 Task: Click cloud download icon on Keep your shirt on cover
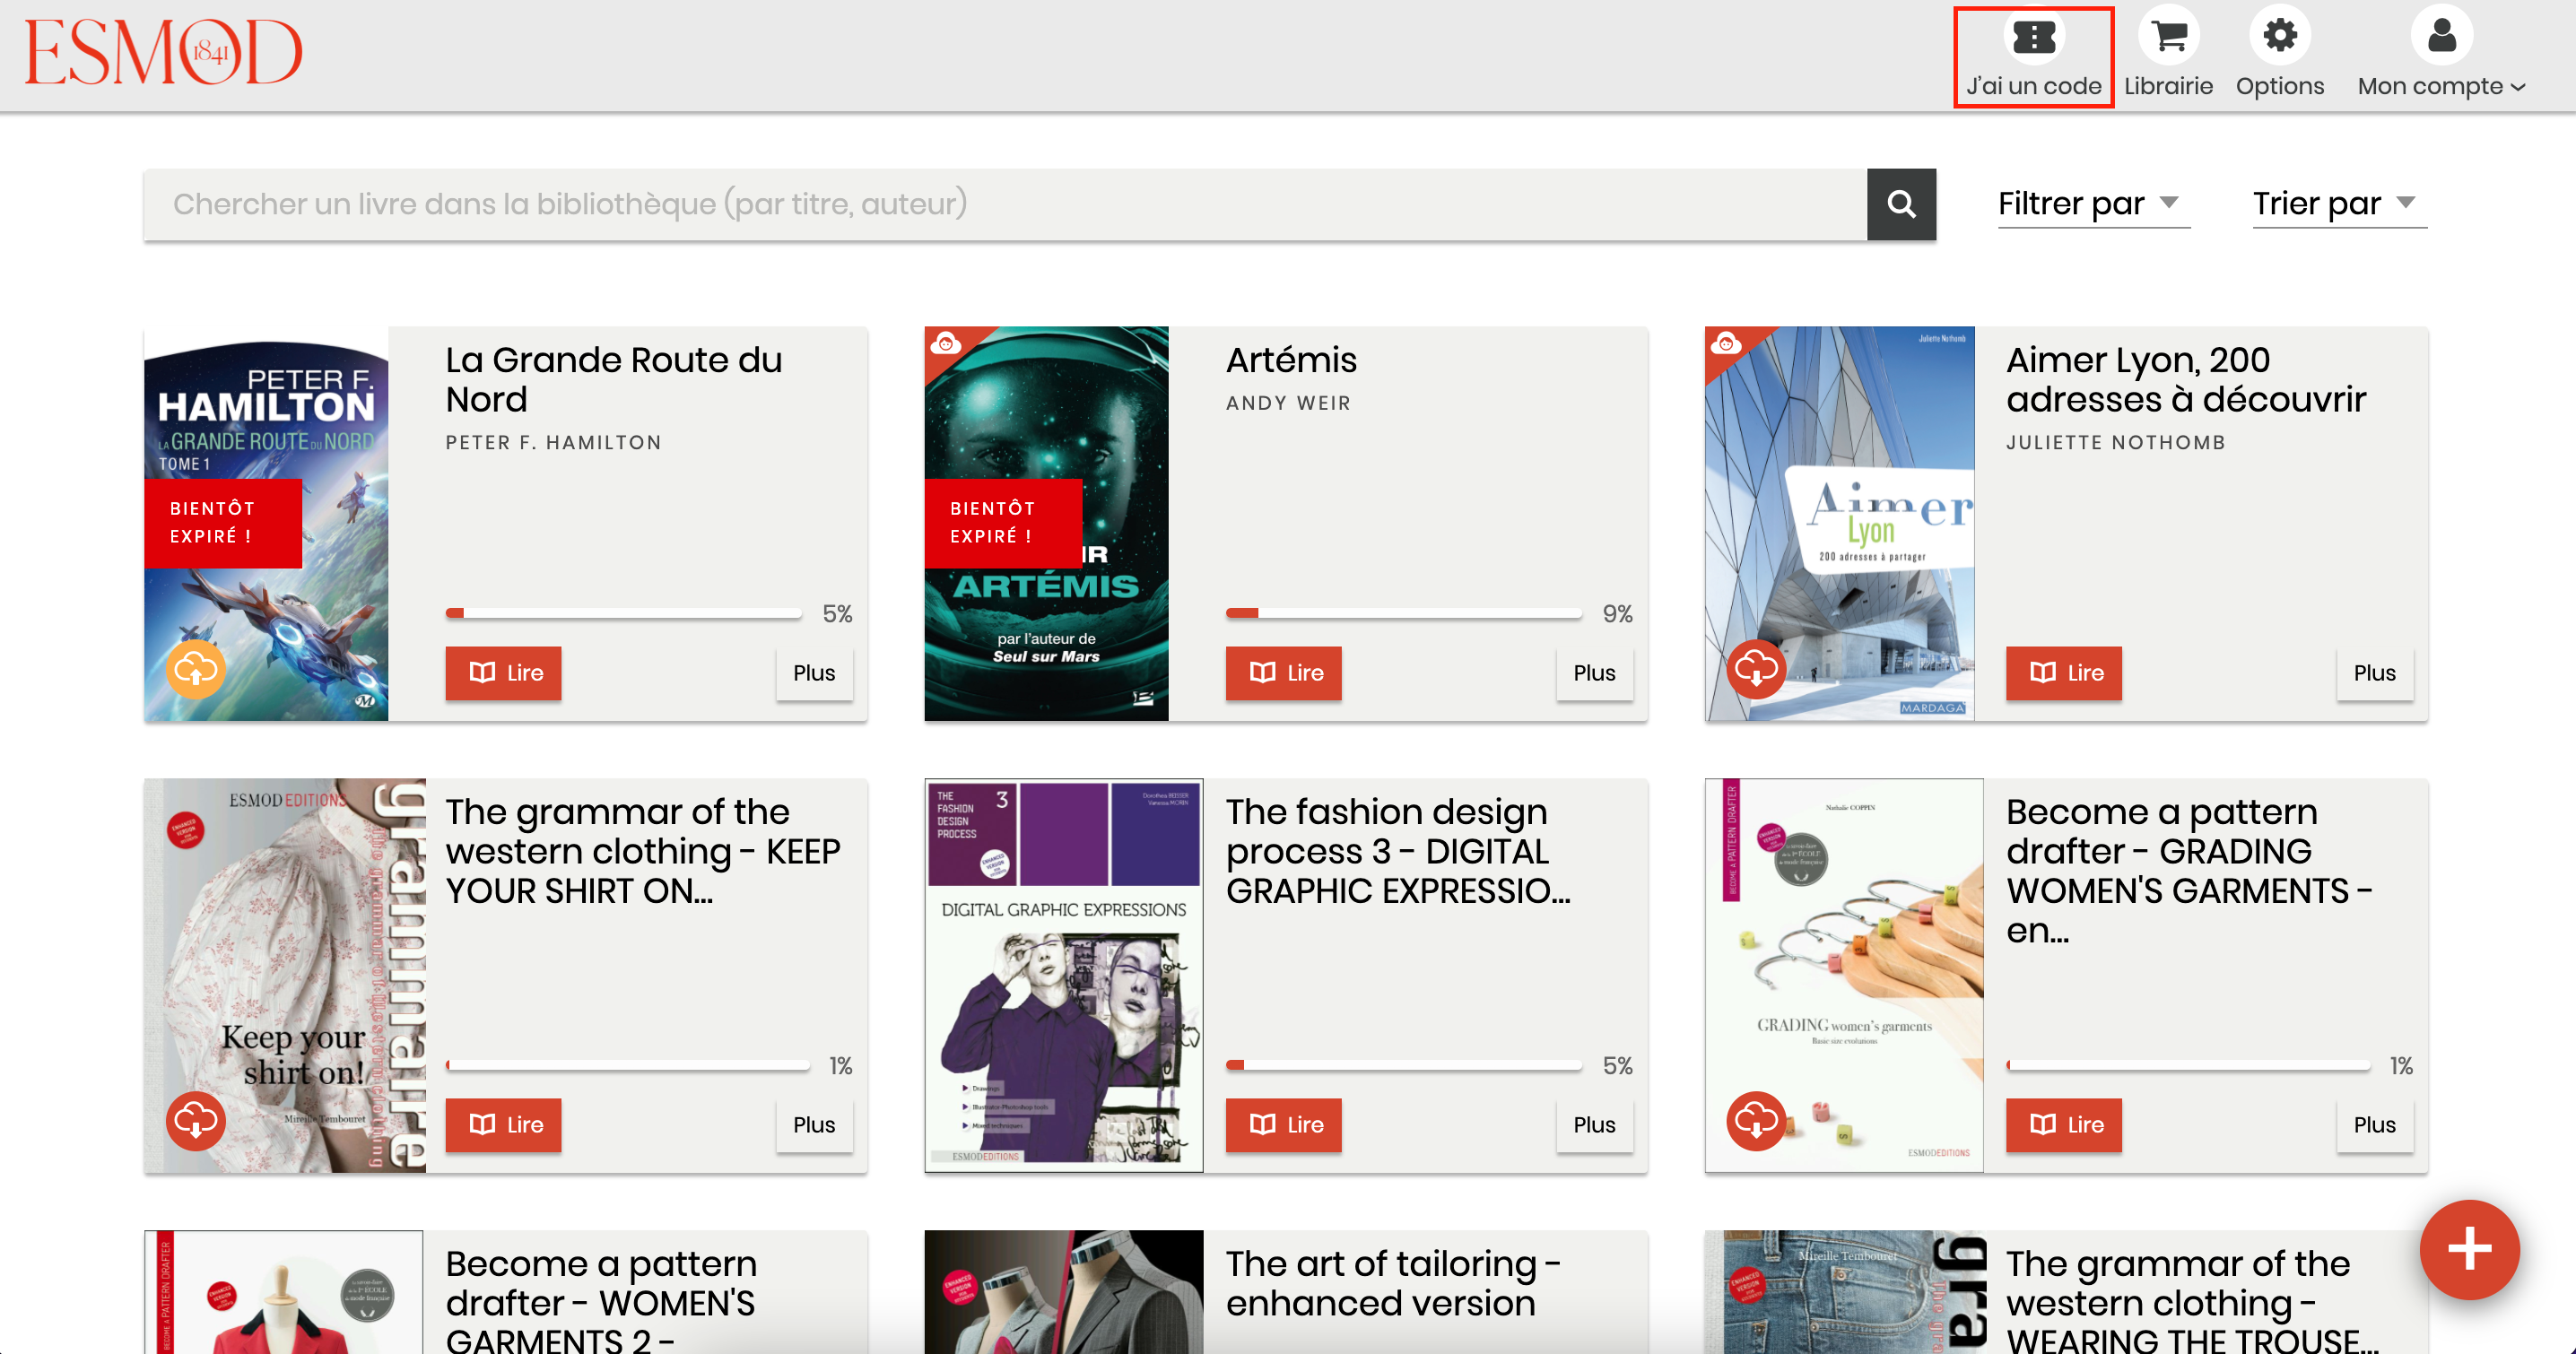(x=195, y=1121)
